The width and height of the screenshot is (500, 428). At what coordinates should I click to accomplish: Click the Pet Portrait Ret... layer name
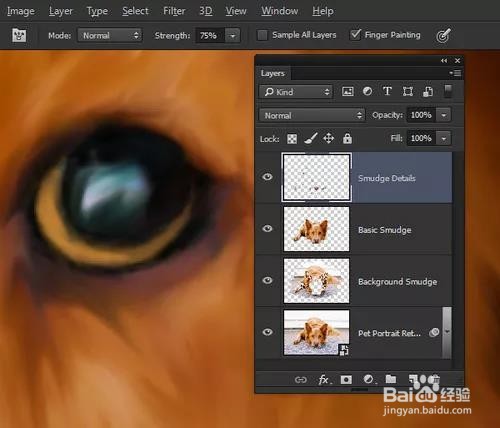(389, 333)
